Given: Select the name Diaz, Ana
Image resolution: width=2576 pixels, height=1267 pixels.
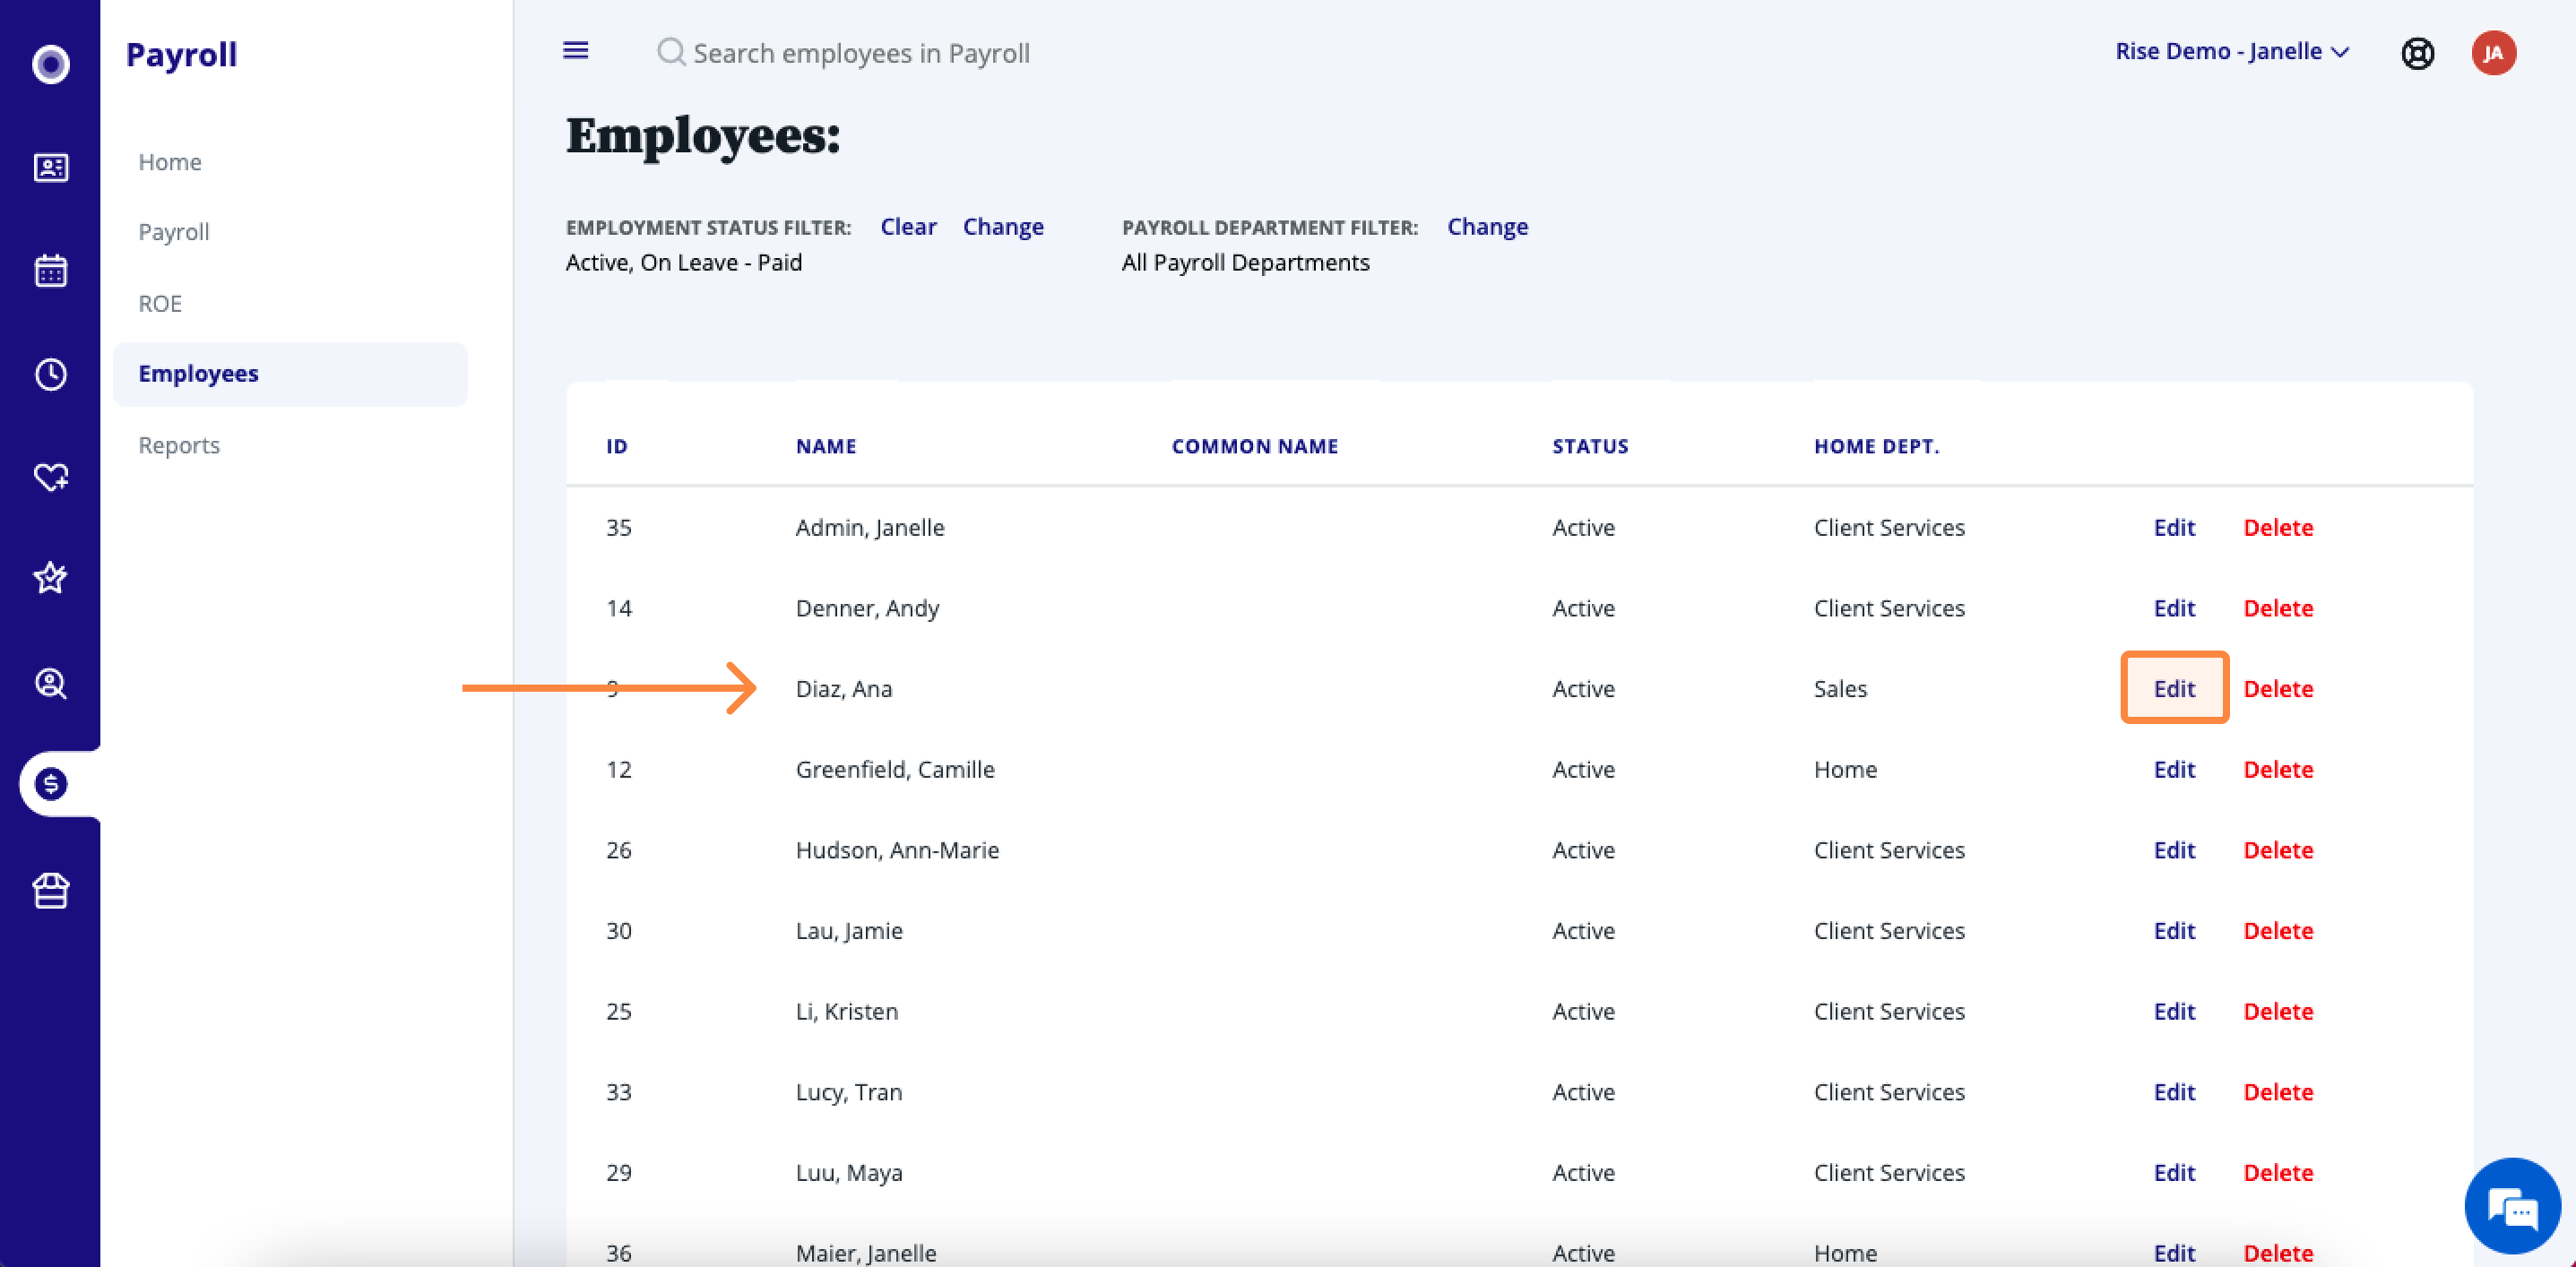Looking at the screenshot, I should [844, 689].
